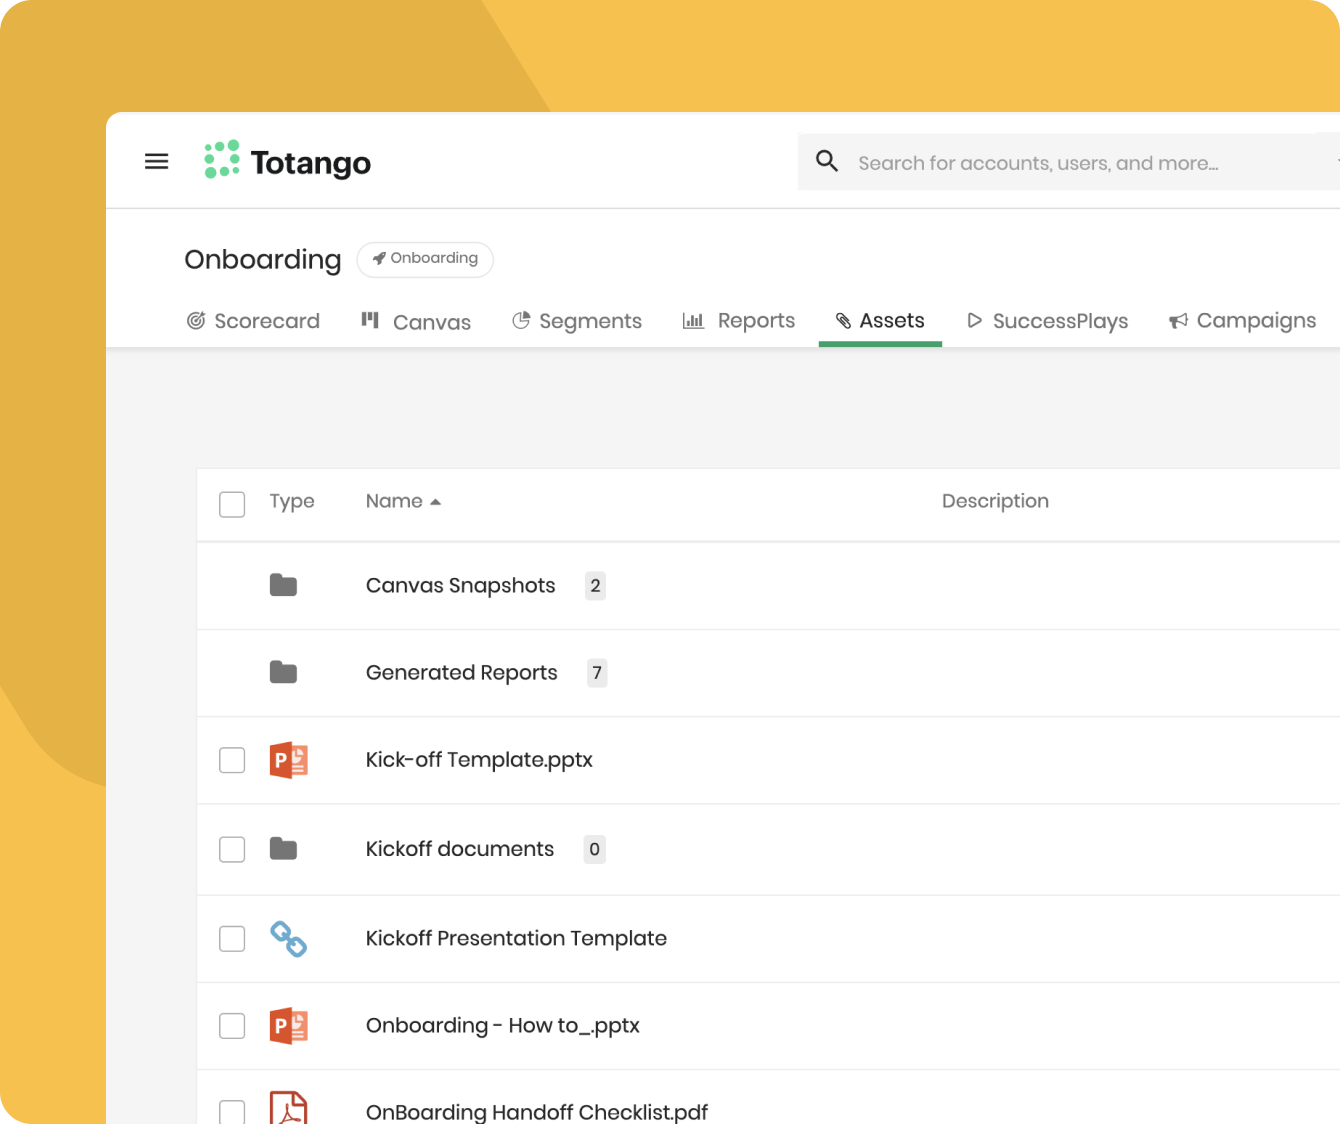Switch to the Campaigns tab
The width and height of the screenshot is (1340, 1124).
1242,321
